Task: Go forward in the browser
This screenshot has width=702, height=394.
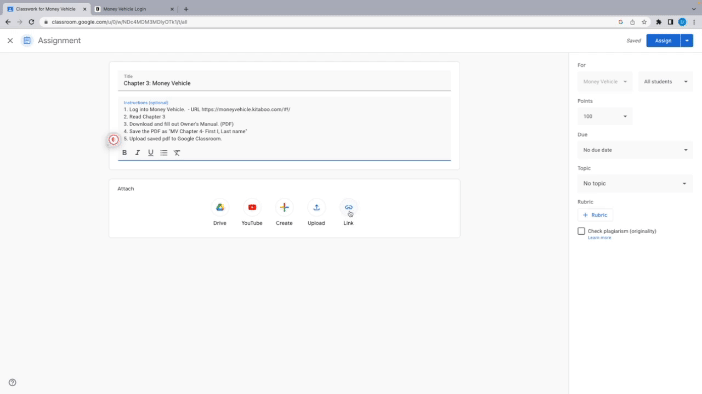Action: [x=19, y=22]
